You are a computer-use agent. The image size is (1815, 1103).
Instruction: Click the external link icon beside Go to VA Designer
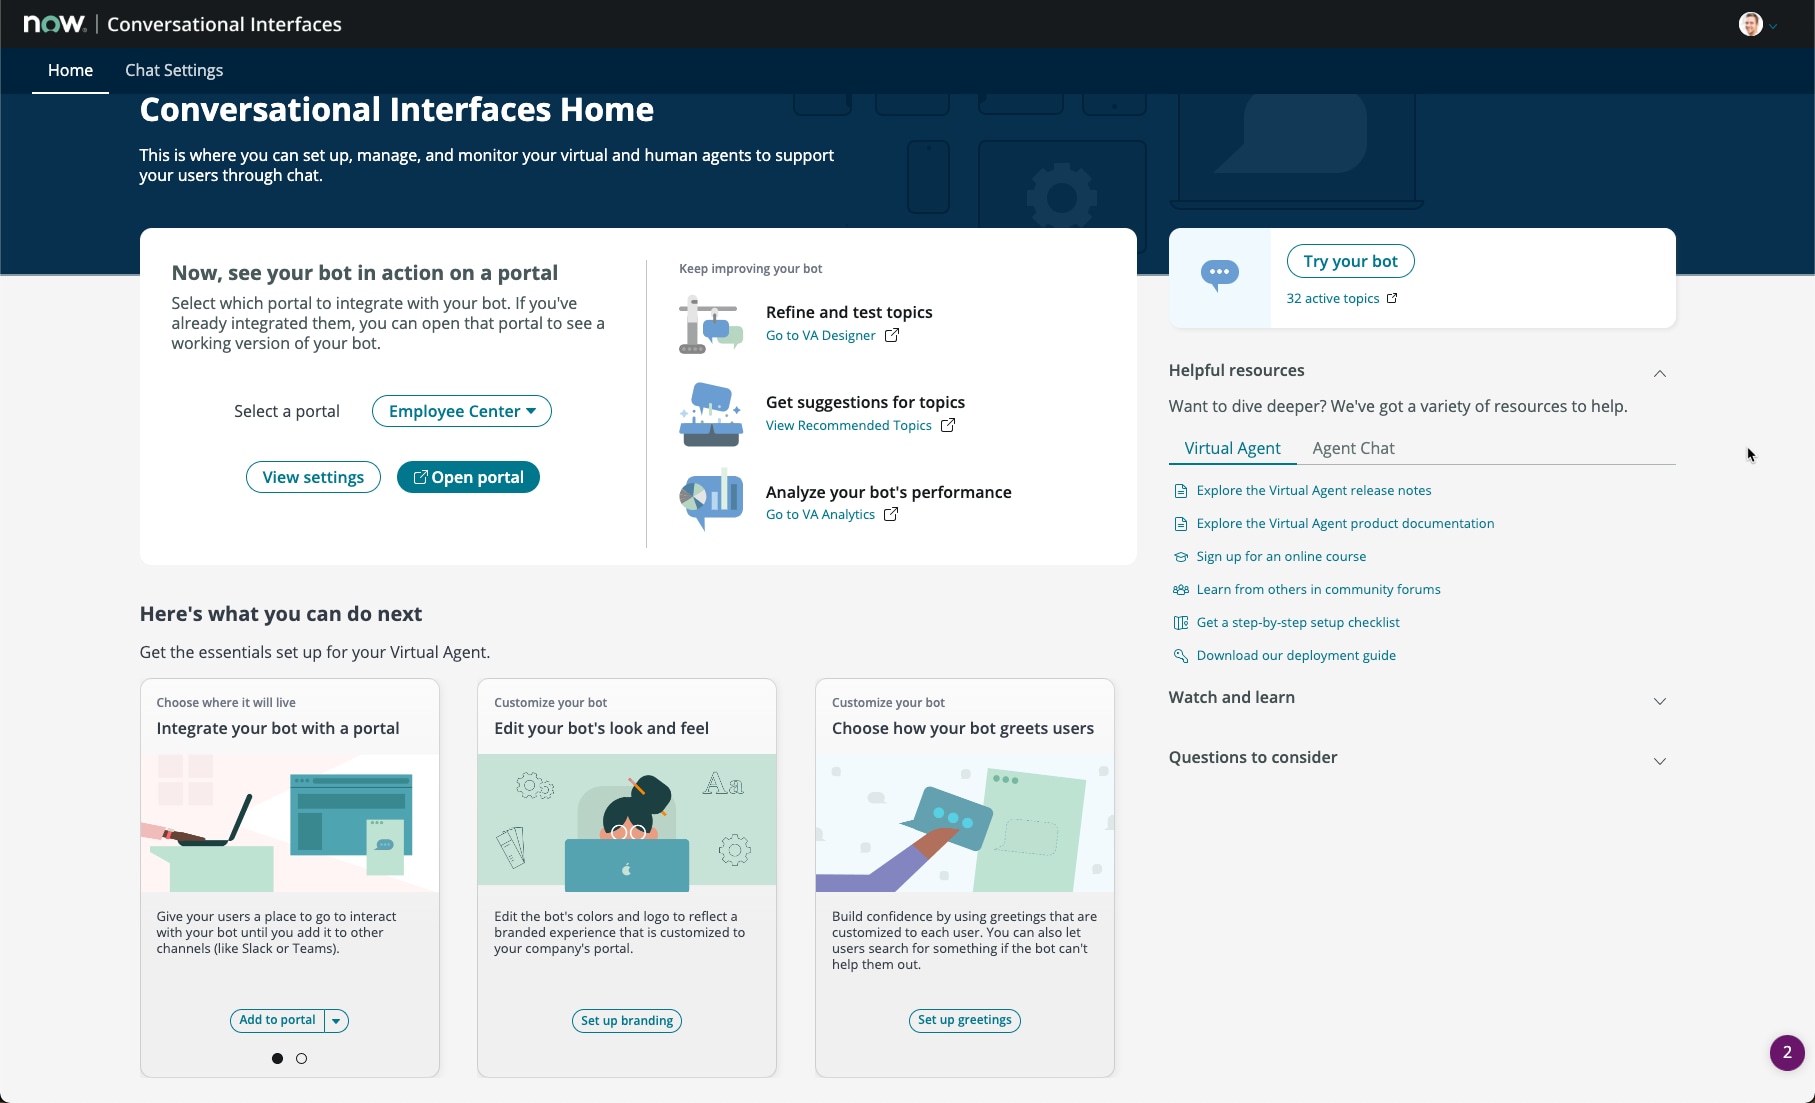[891, 335]
